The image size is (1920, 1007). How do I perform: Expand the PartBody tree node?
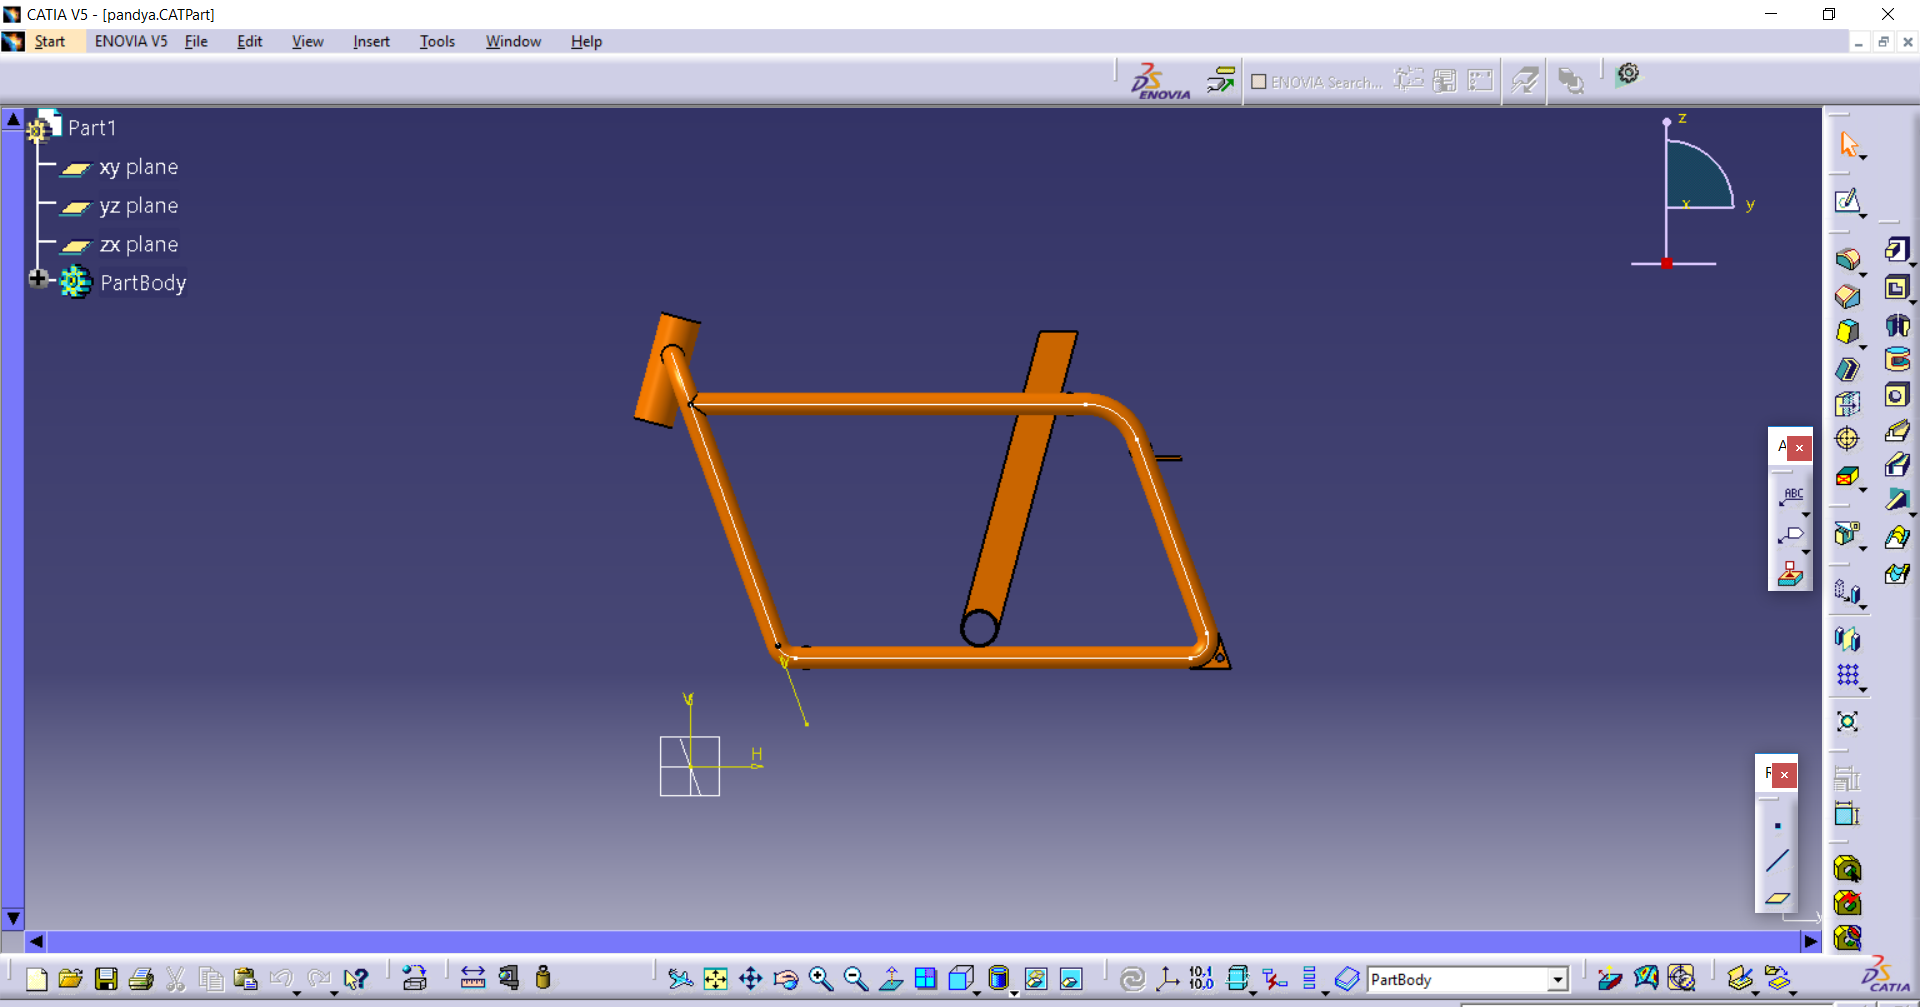pos(38,279)
